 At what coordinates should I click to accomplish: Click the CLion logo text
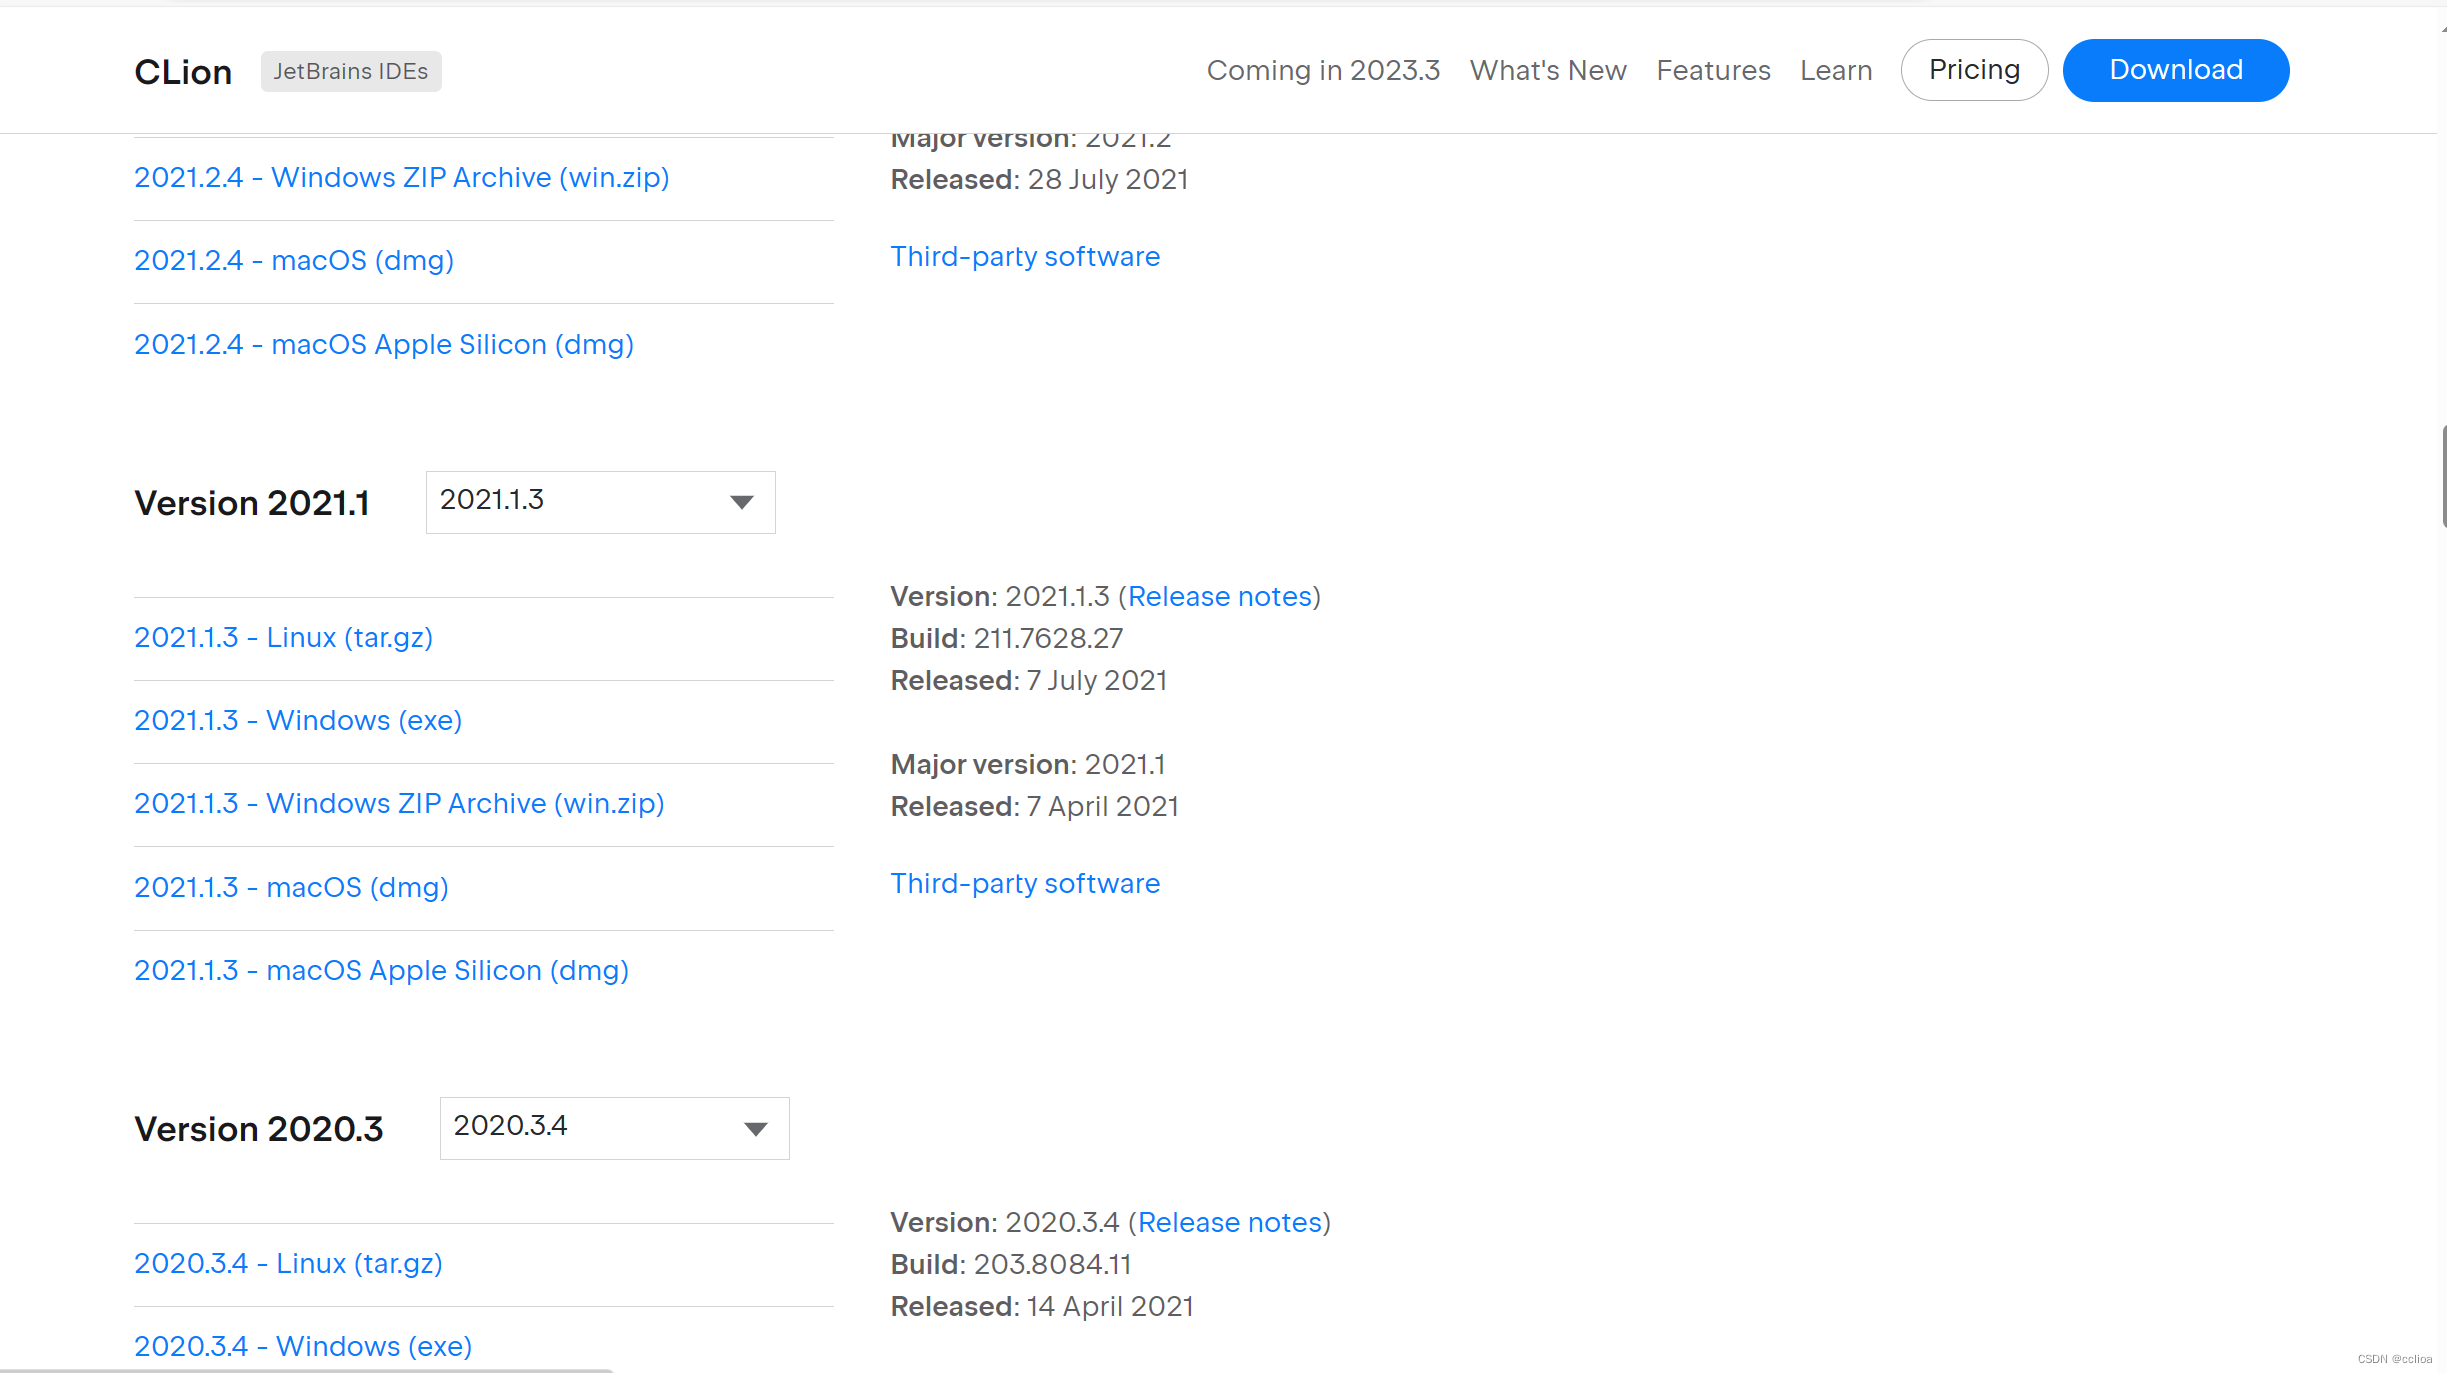coord(183,71)
